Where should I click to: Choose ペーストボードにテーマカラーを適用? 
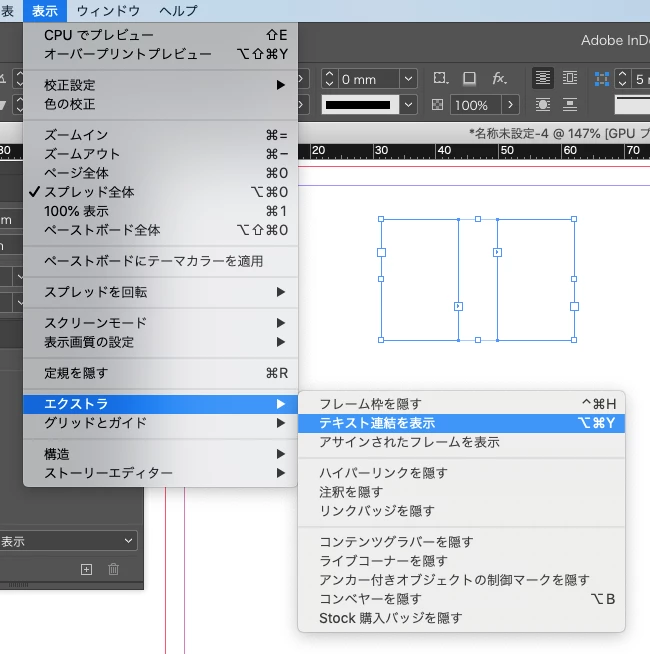(x=161, y=261)
